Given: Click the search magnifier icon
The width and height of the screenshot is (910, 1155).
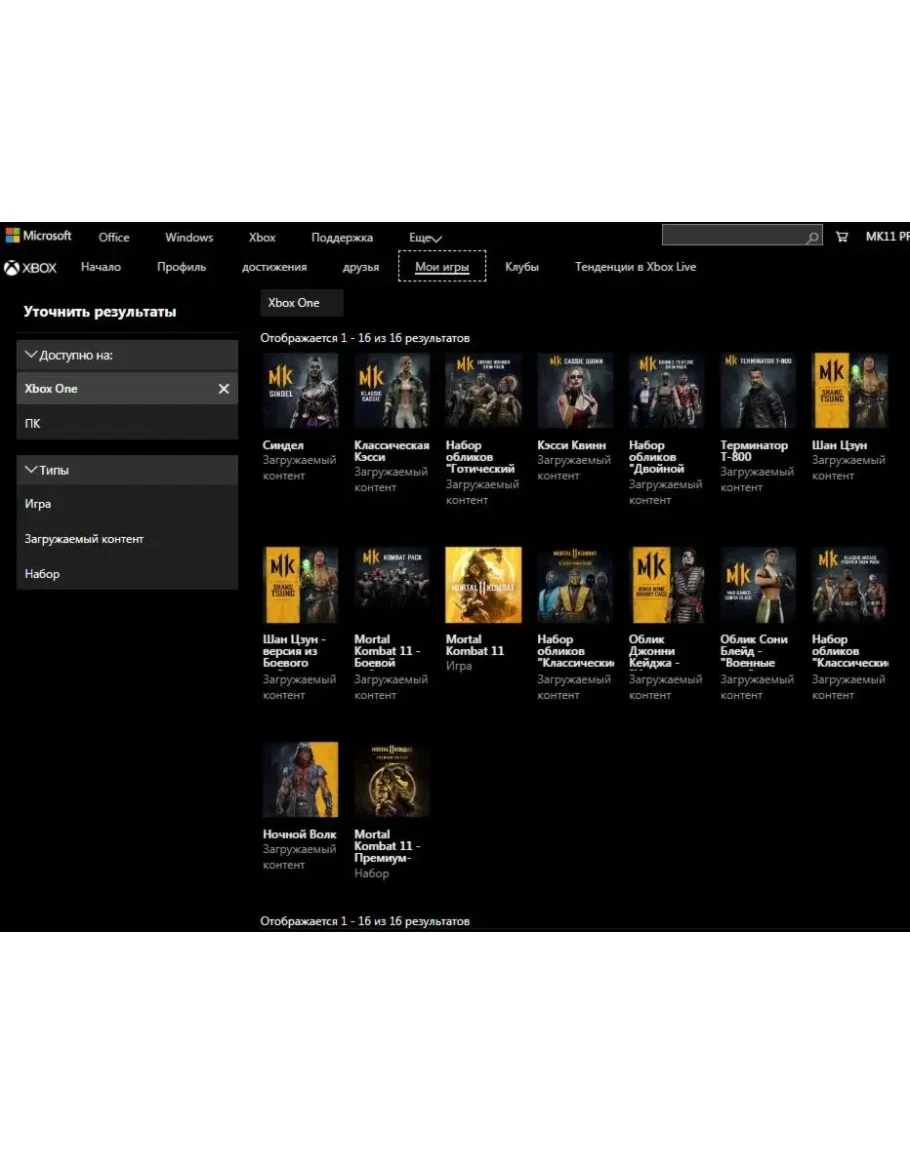Looking at the screenshot, I should tap(812, 238).
